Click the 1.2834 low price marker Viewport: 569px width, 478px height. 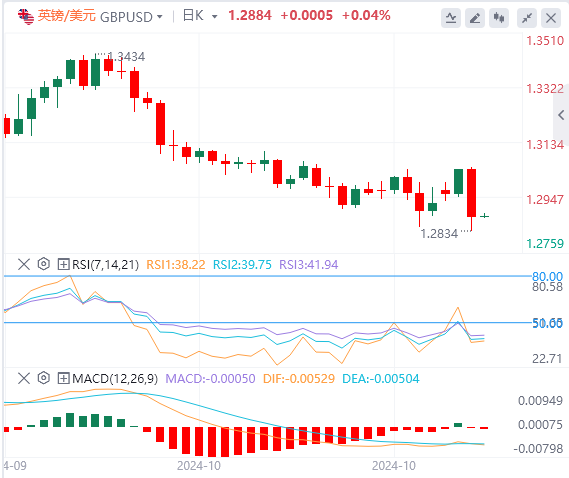439,234
